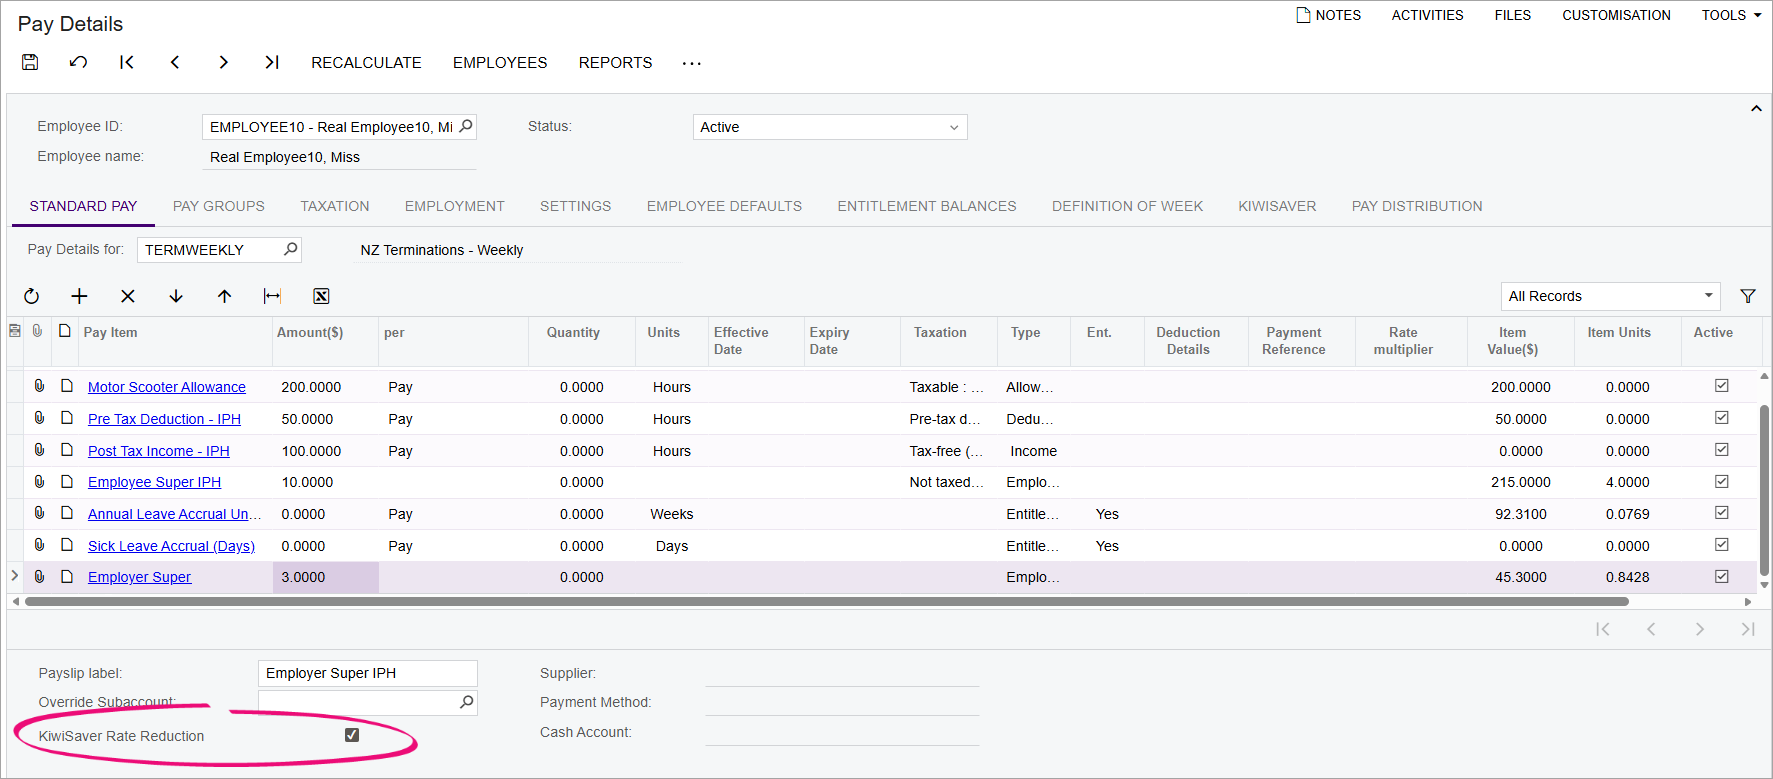Viewport: 1773px width, 779px height.
Task: Toggle Active checkbox for Motor Scooter Allowance
Action: point(1721,386)
